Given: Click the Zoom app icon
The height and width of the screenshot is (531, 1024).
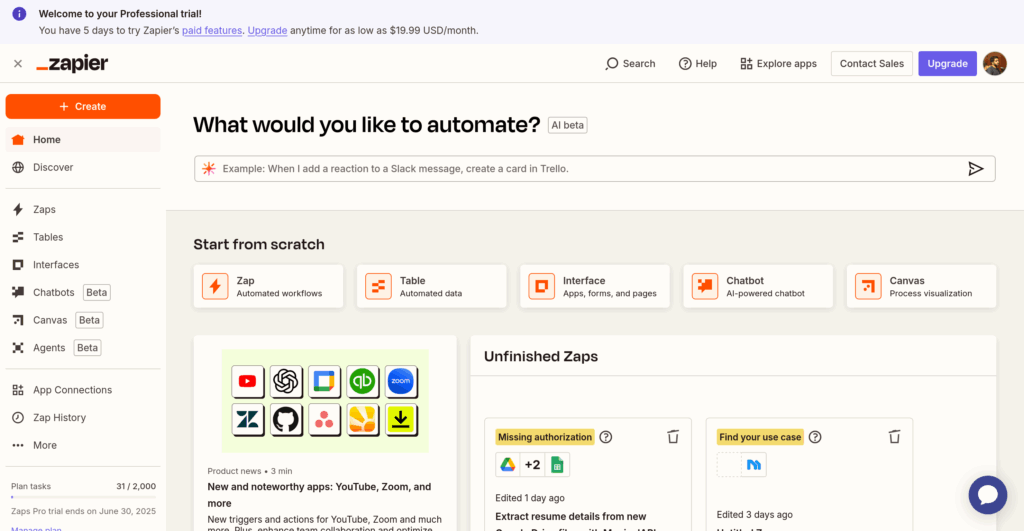Looking at the screenshot, I should coord(401,381).
